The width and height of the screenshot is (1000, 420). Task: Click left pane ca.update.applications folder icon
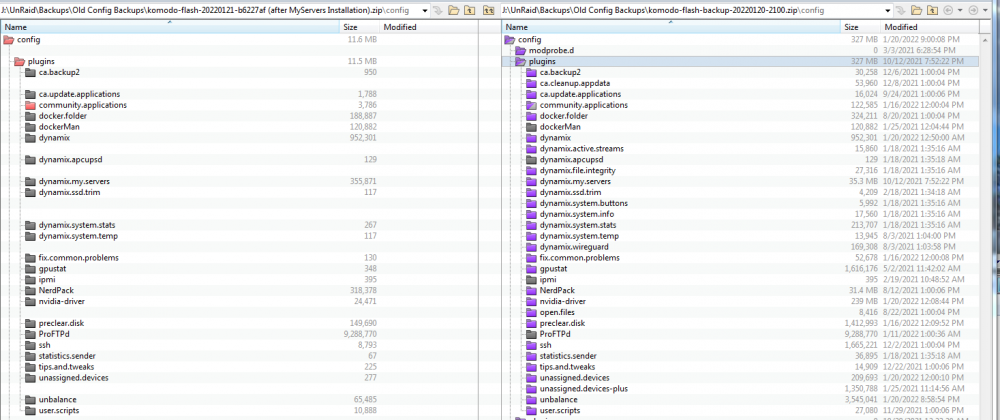tap(31, 94)
